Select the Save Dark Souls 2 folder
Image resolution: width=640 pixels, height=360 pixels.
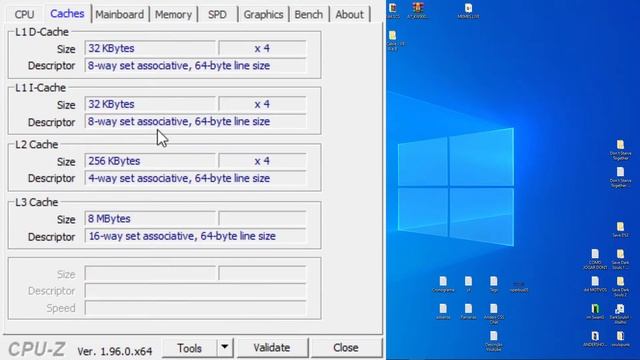[x=620, y=286]
